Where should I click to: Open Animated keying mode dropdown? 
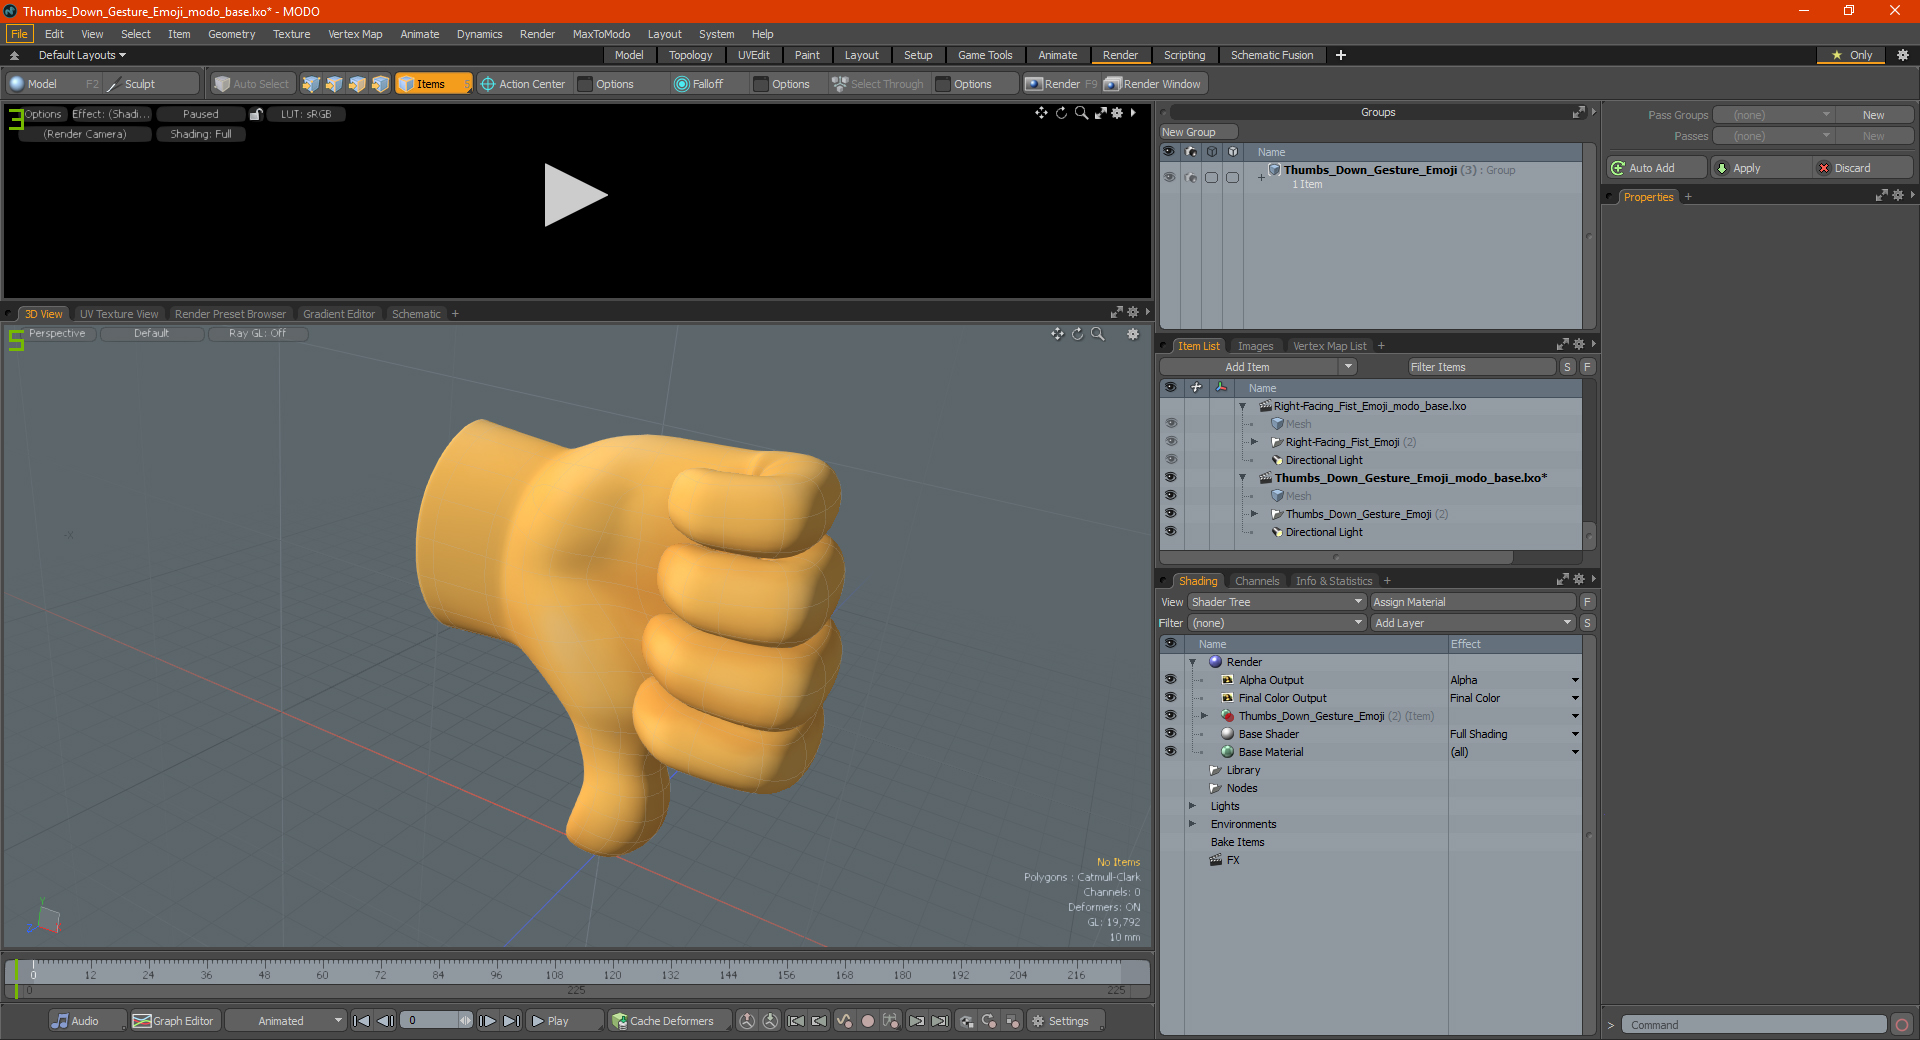coord(286,1021)
